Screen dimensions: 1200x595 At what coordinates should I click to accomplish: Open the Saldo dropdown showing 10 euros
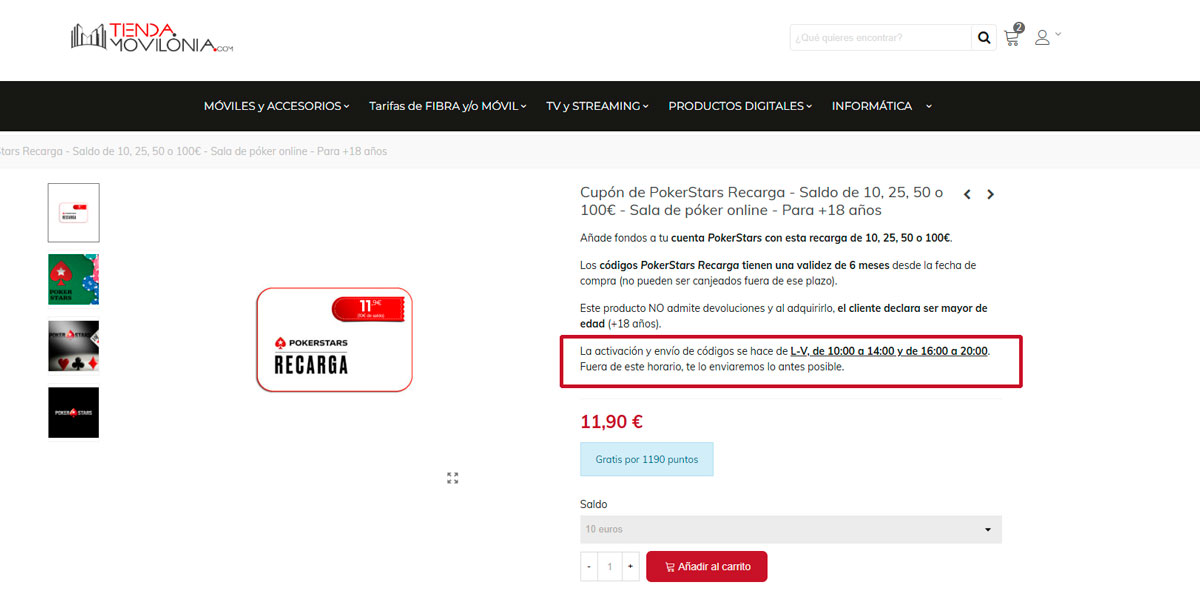(x=790, y=529)
